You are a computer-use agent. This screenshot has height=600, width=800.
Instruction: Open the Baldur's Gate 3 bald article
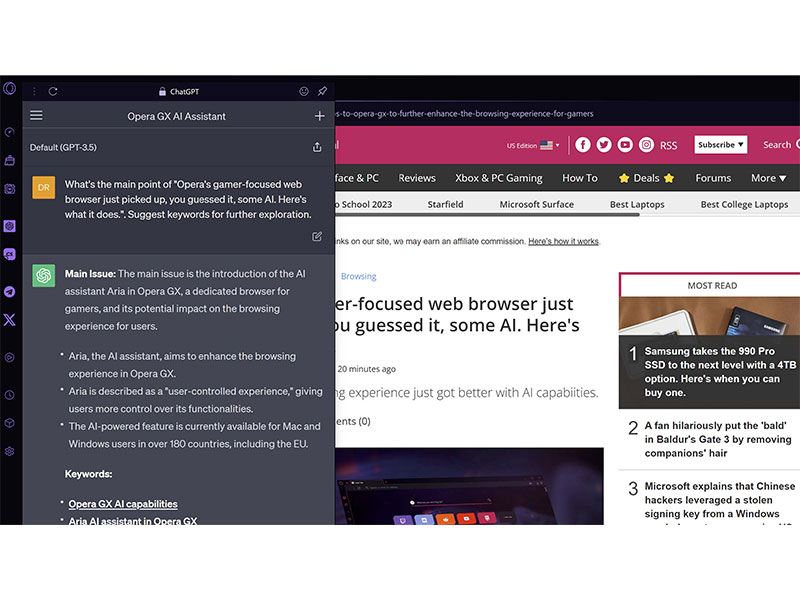717,439
